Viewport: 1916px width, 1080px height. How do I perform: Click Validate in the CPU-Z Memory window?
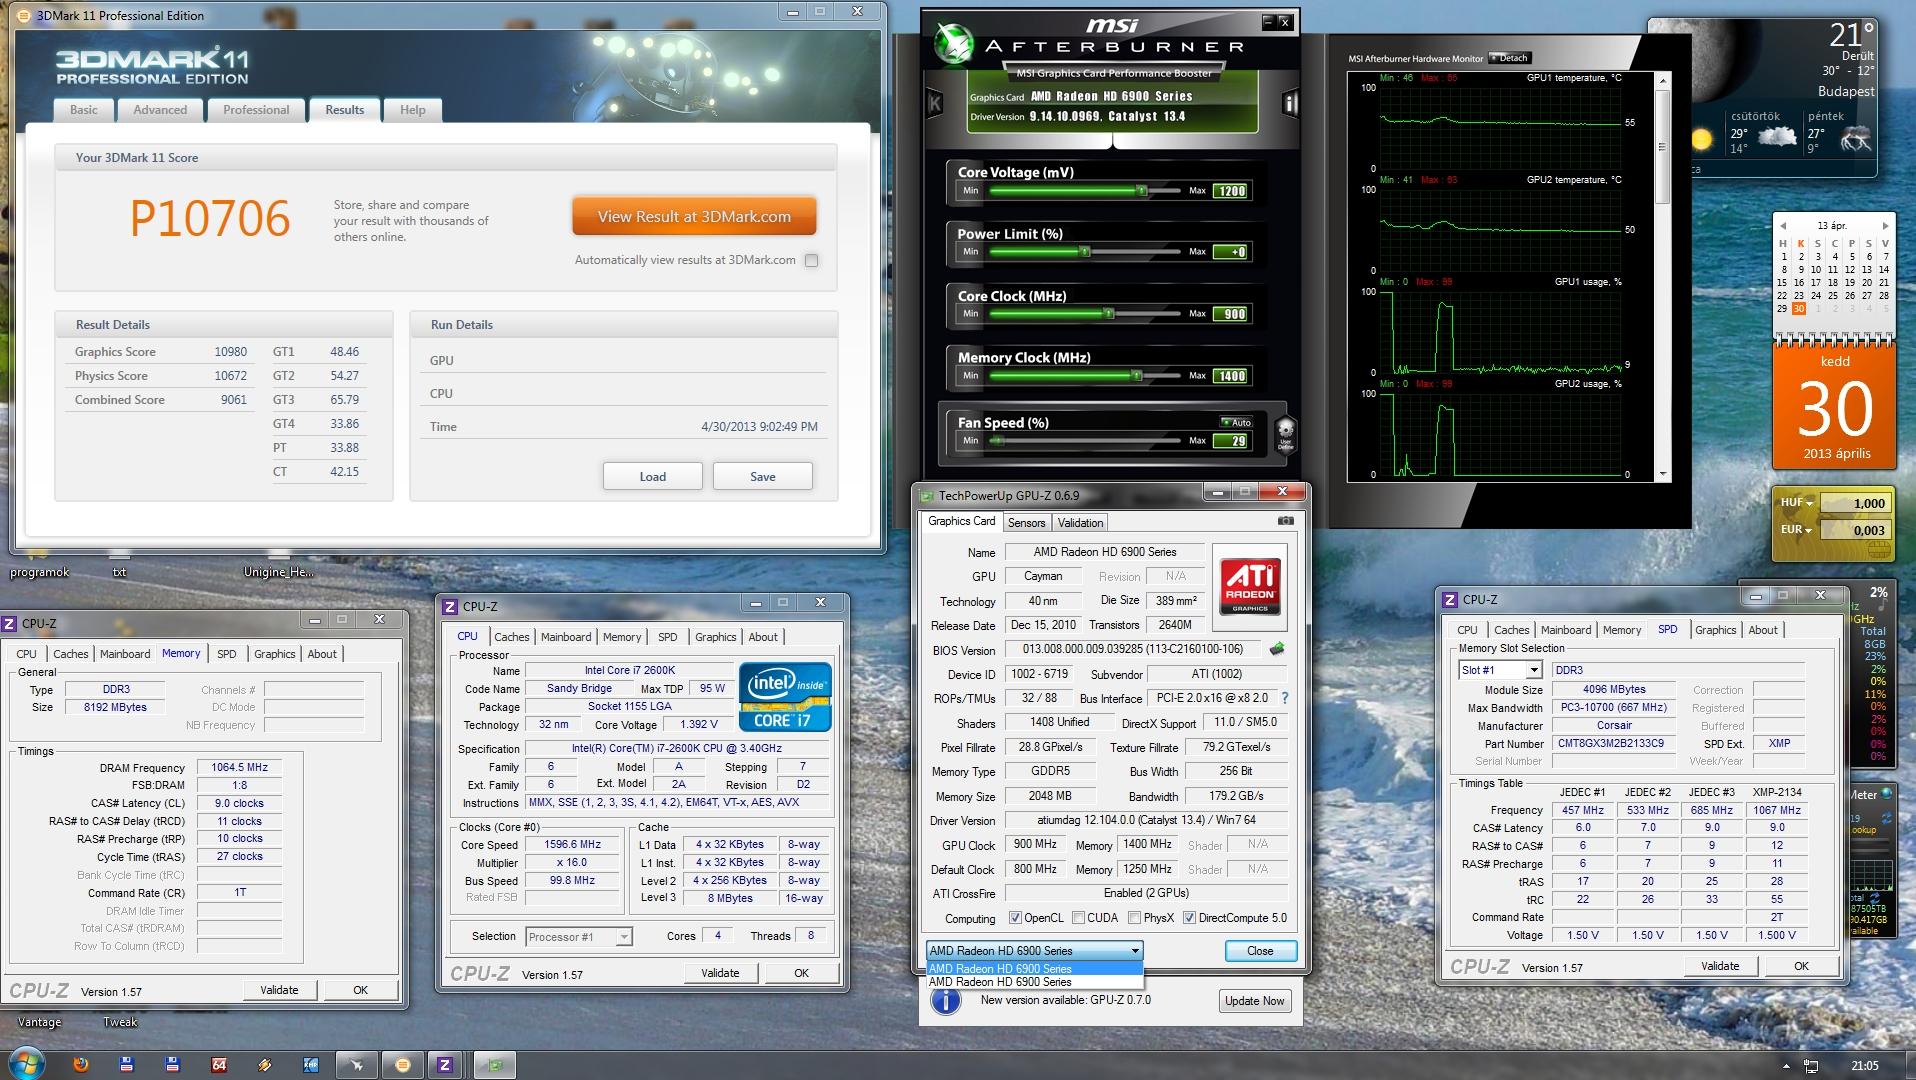(279, 990)
